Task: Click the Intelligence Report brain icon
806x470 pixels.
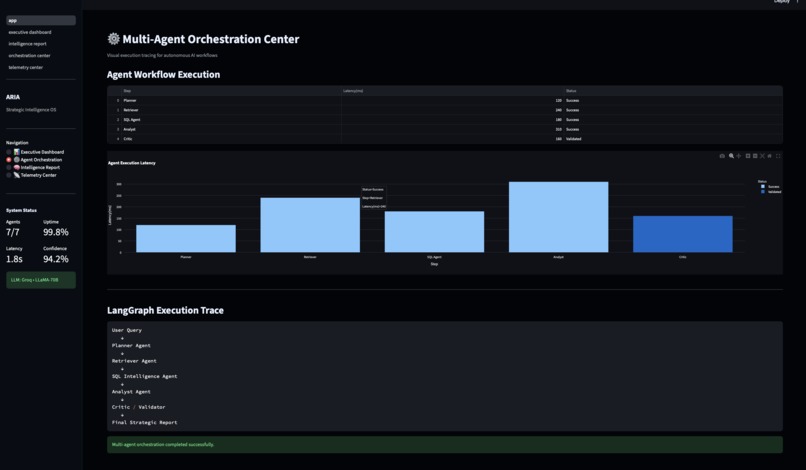Action: 16,167
